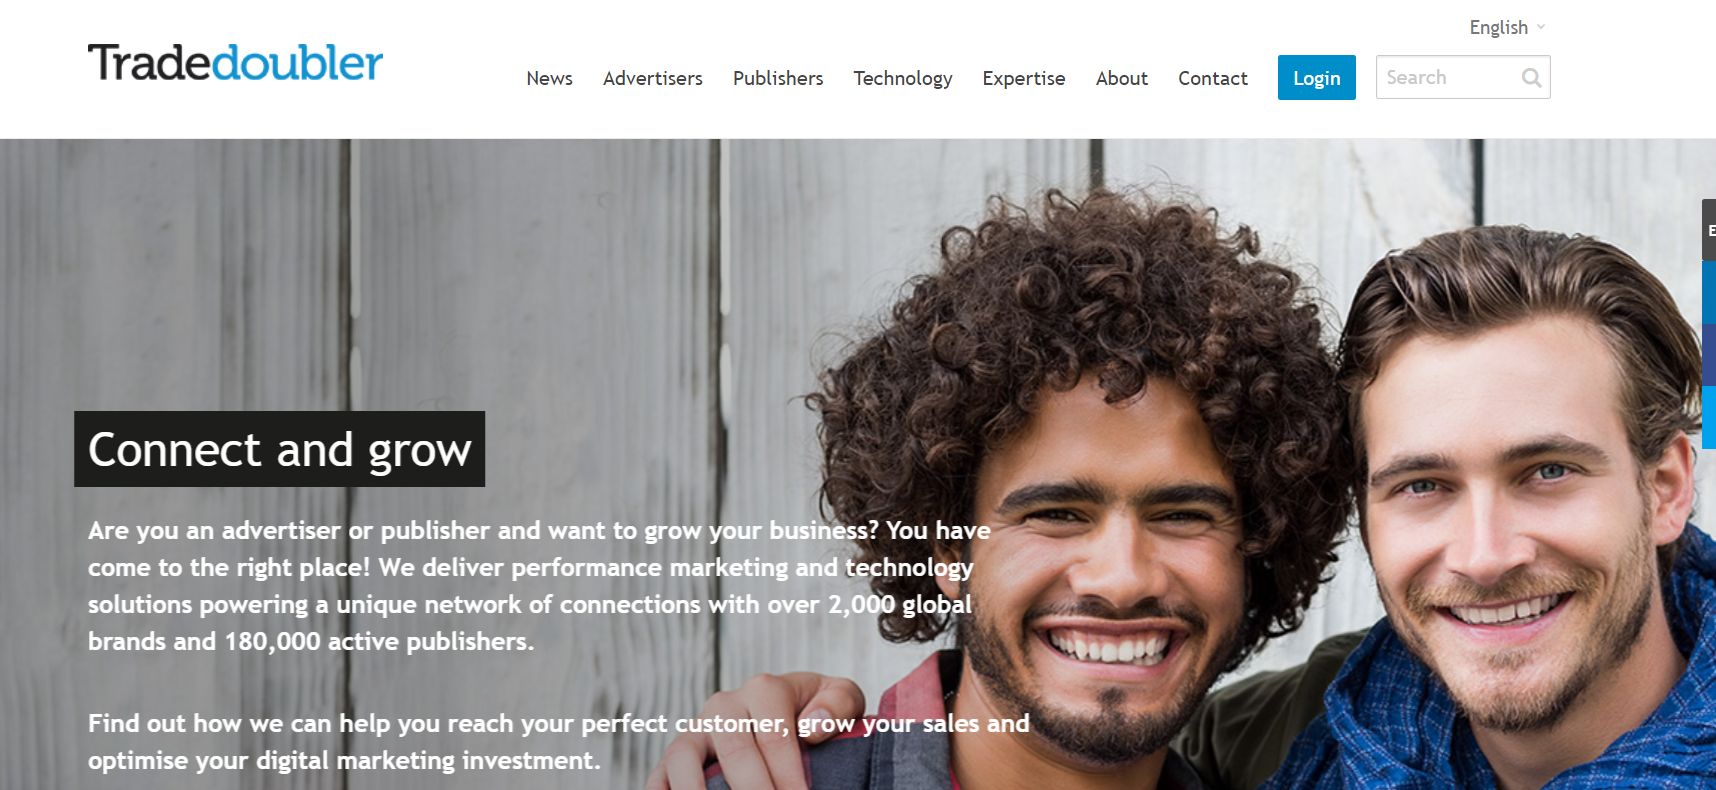The width and height of the screenshot is (1716, 790).
Task: Go to the Advertisers page
Action: (x=652, y=78)
